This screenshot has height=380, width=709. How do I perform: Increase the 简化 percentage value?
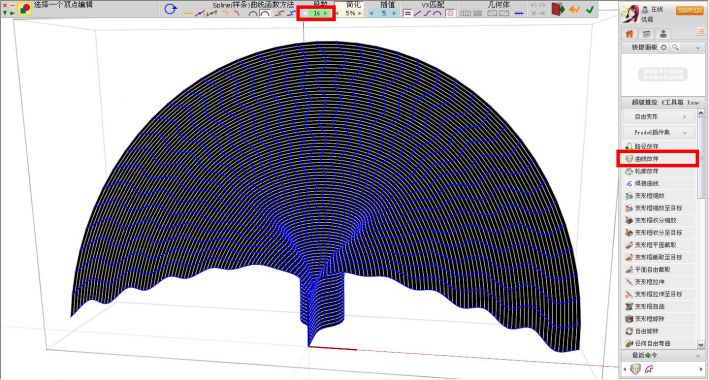click(x=359, y=14)
